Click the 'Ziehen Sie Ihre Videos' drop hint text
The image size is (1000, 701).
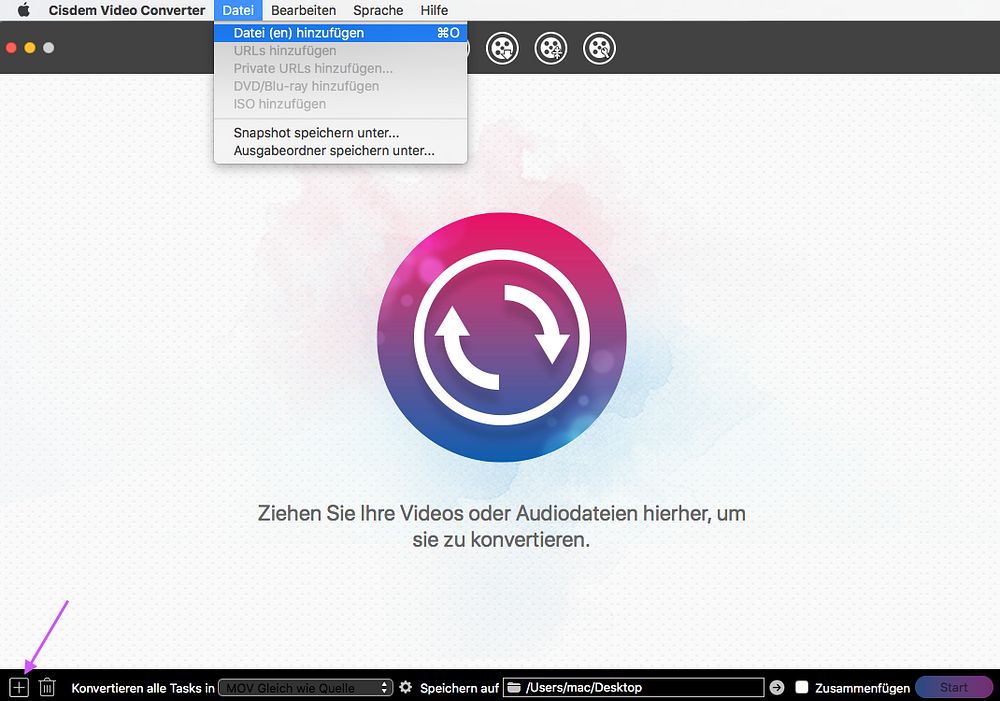click(501, 526)
